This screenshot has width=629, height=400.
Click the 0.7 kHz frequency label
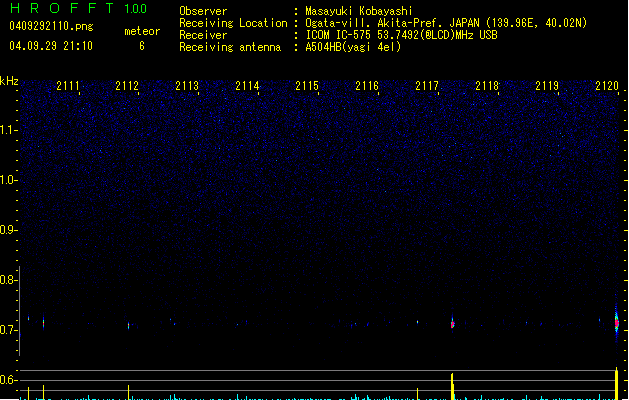coord(8,330)
